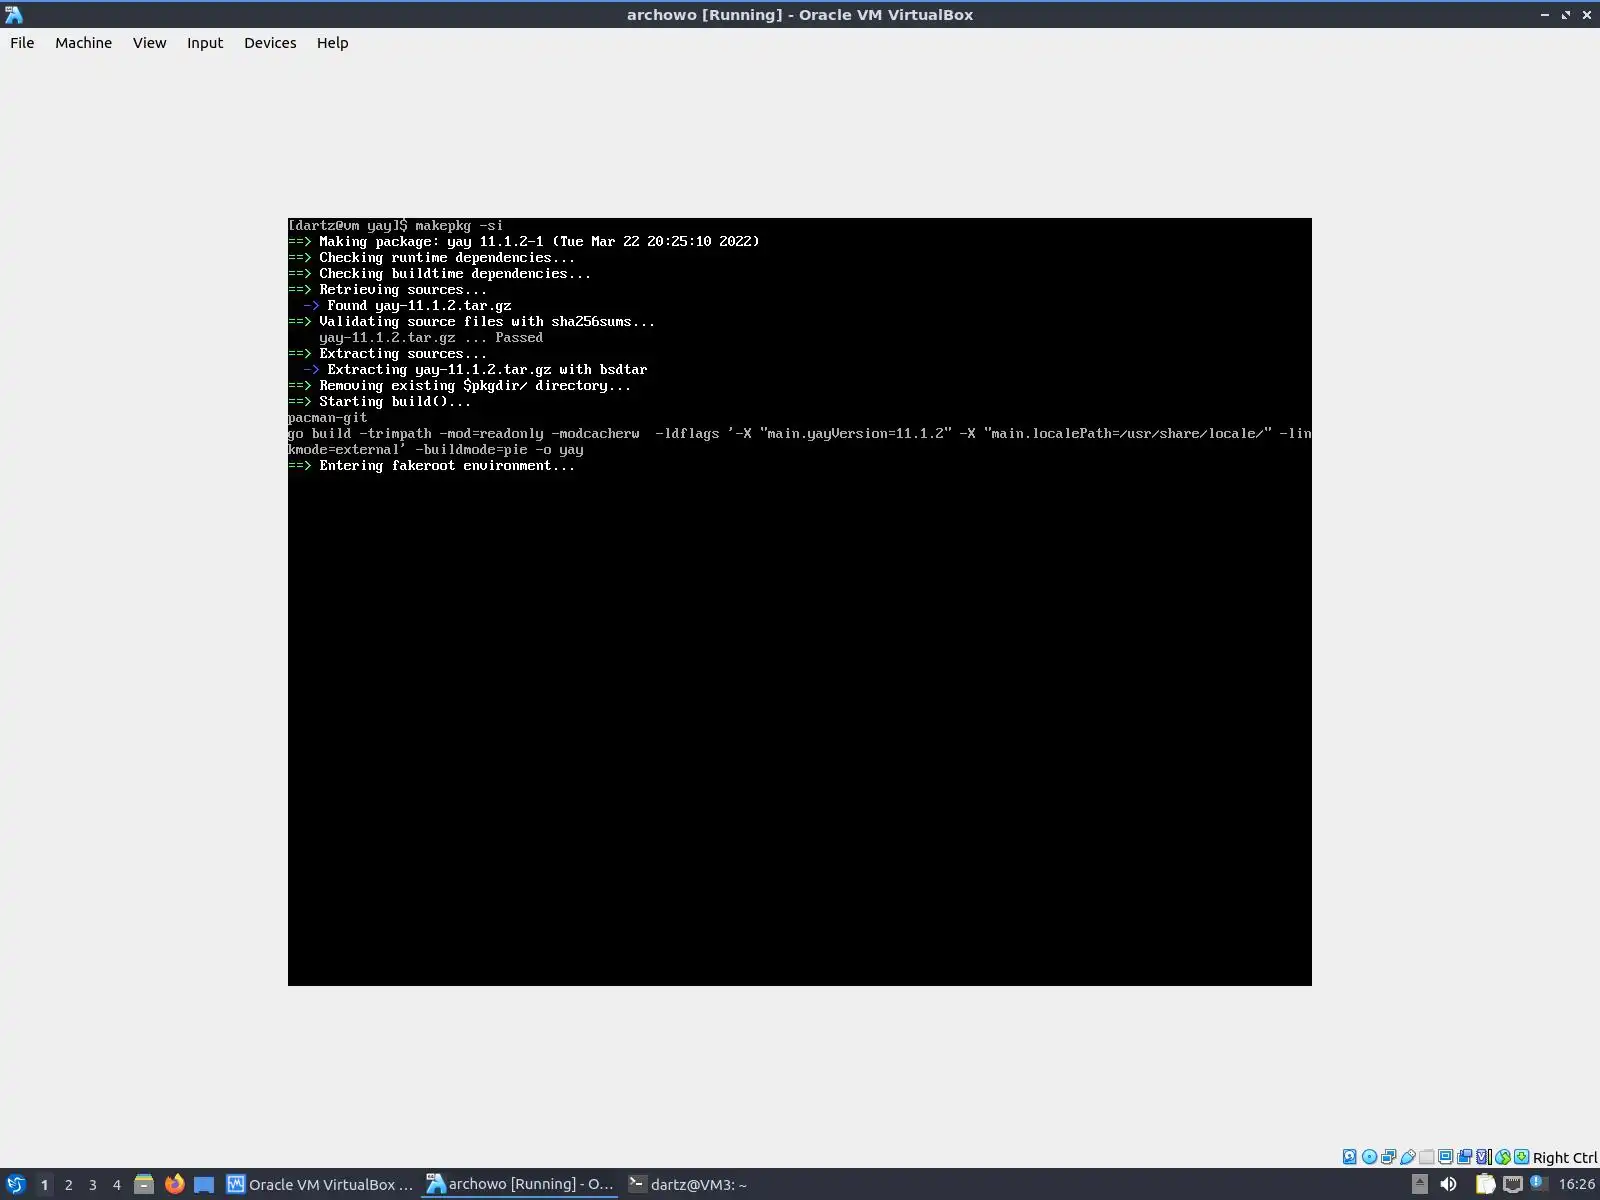Viewport: 1600px width, 1200px height.
Task: Focus the archowo [Running] taskbar entry
Action: (x=520, y=1185)
